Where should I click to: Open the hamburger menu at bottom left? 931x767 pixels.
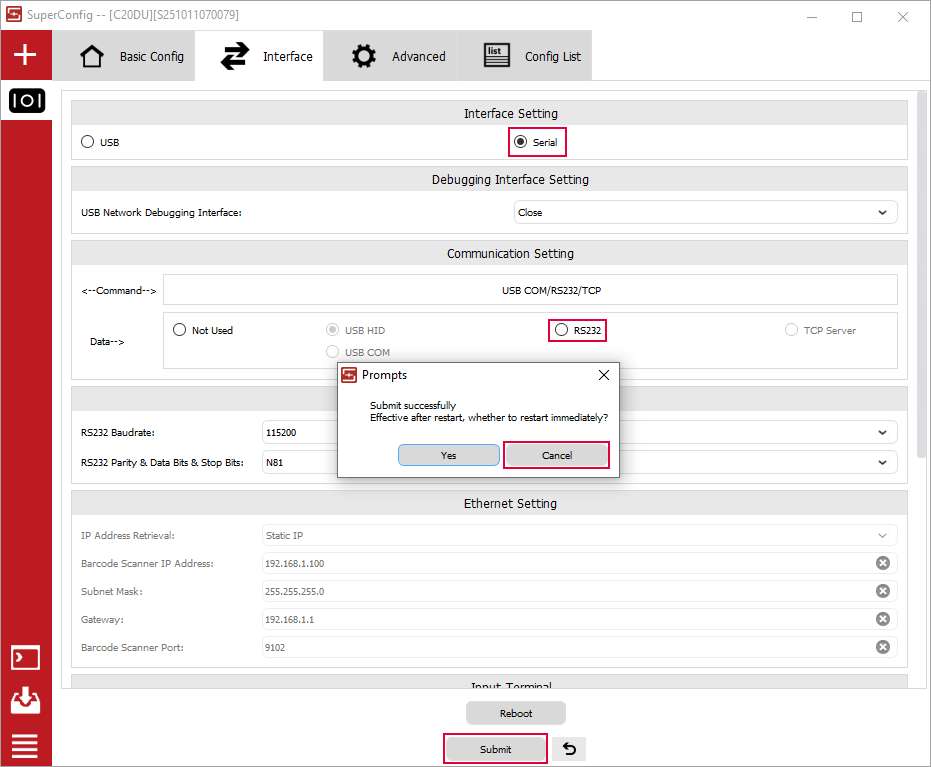pyautogui.click(x=25, y=746)
